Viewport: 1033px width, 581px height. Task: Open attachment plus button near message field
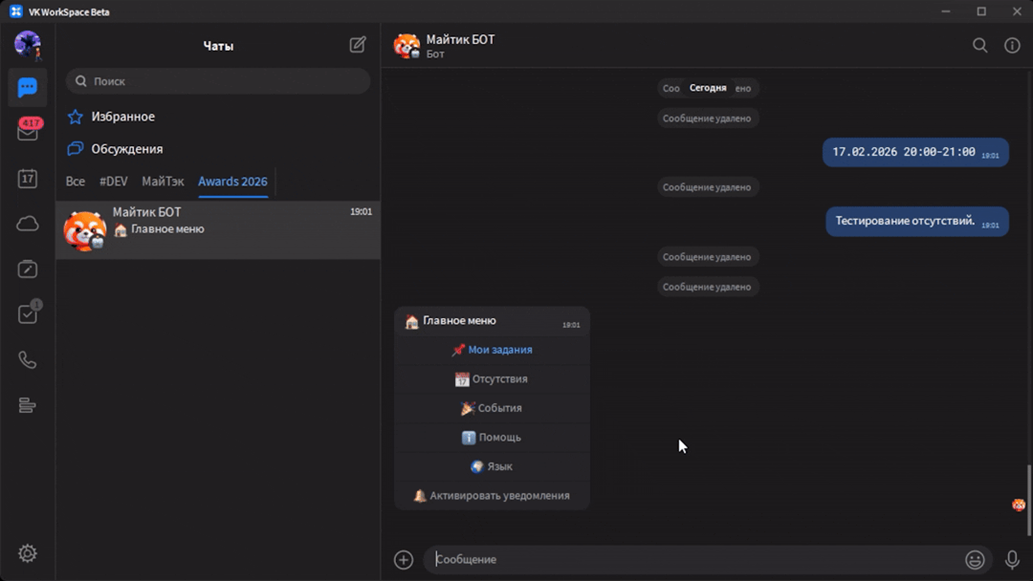point(404,560)
